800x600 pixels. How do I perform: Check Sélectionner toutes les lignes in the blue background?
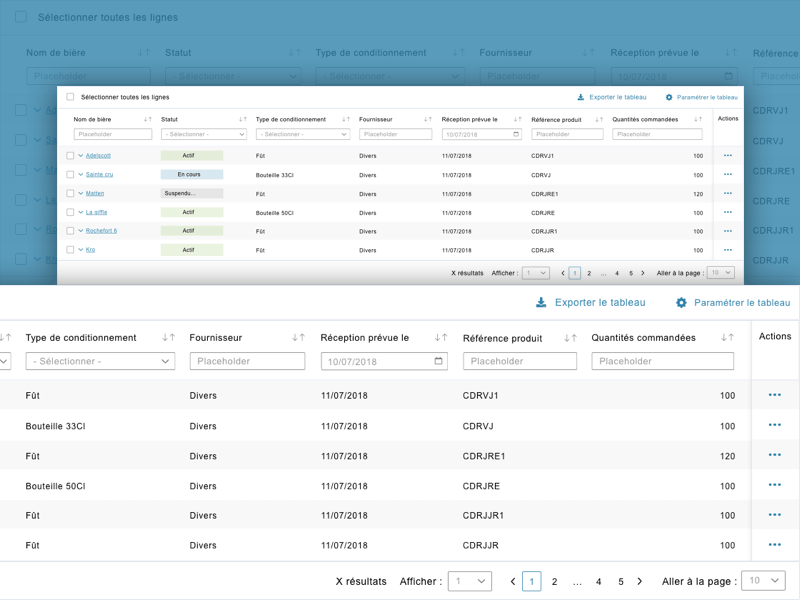click(21, 17)
